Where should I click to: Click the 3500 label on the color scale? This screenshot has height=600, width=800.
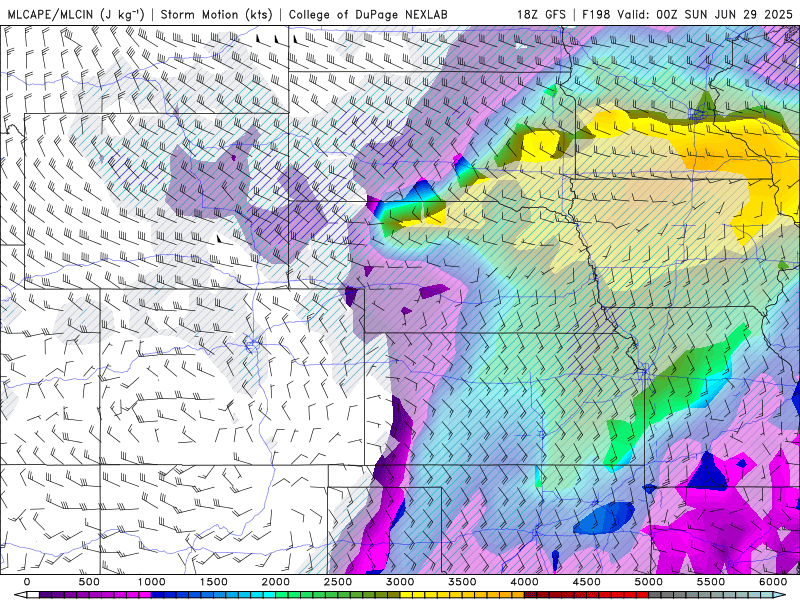click(x=463, y=582)
